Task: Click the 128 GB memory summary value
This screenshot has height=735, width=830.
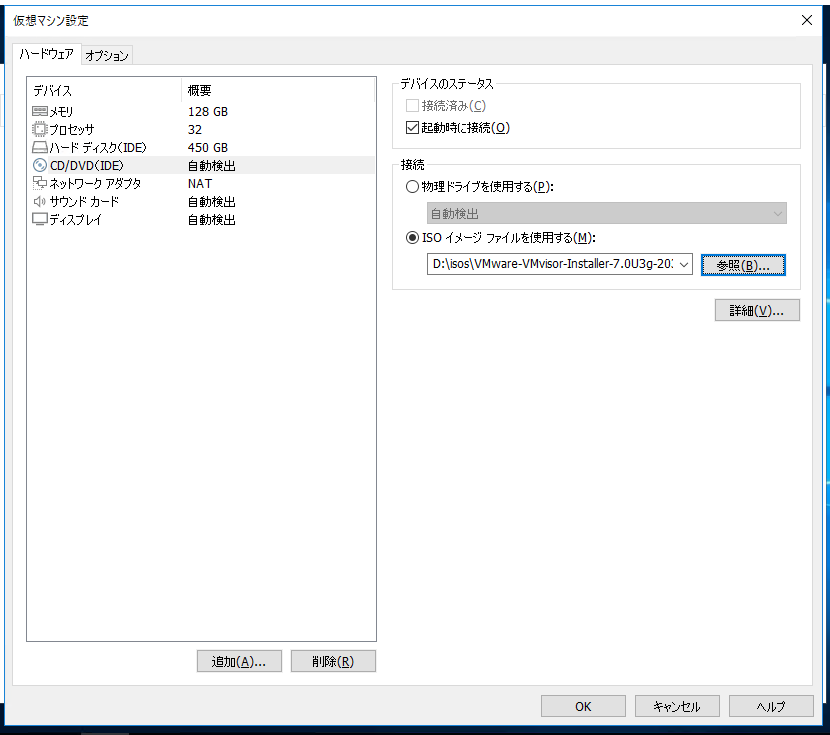Action: click(208, 112)
